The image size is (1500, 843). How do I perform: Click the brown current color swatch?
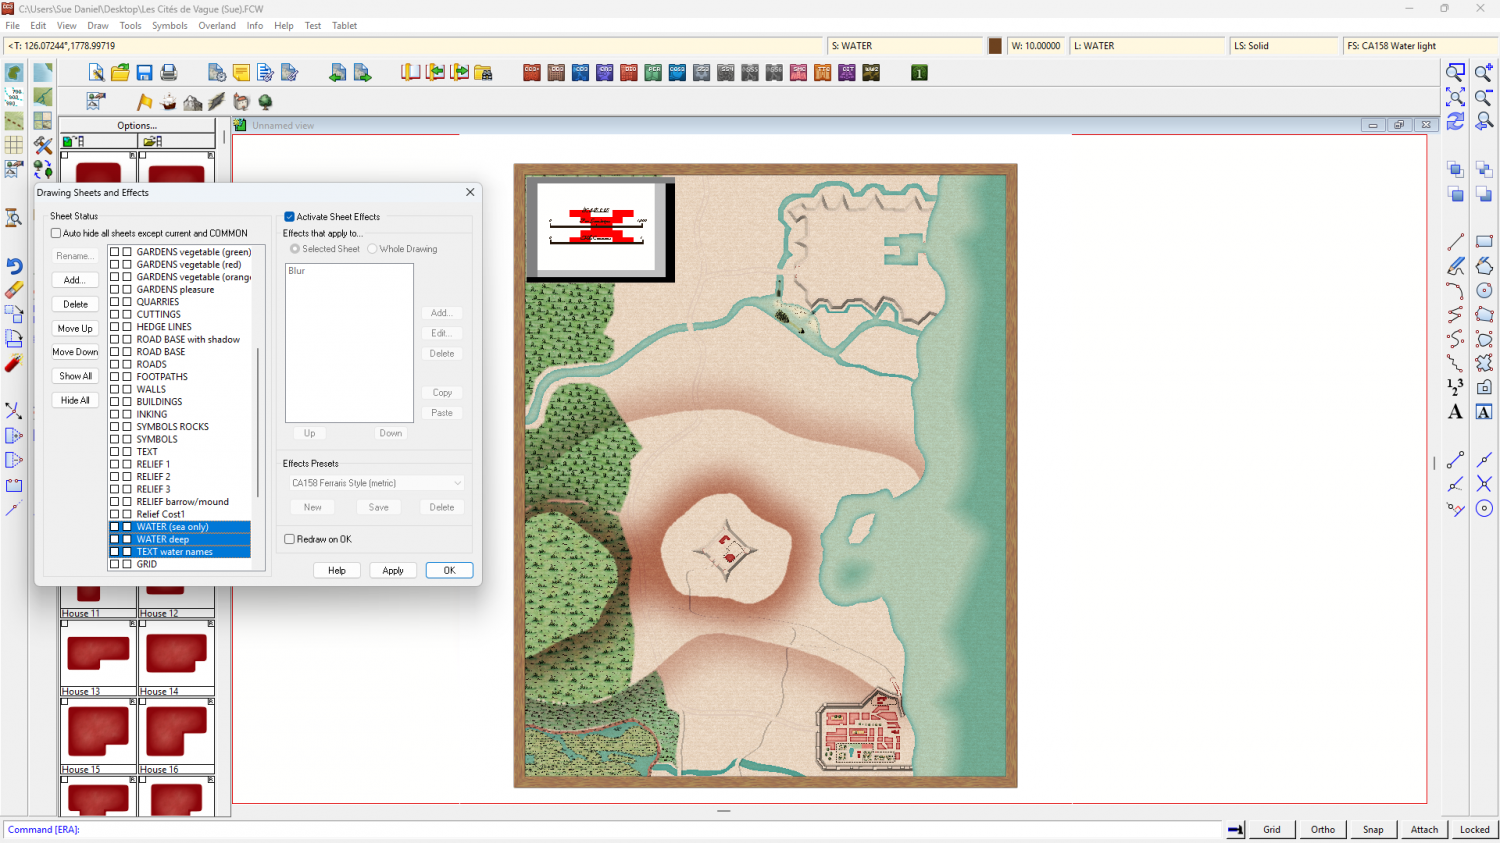[995, 46]
